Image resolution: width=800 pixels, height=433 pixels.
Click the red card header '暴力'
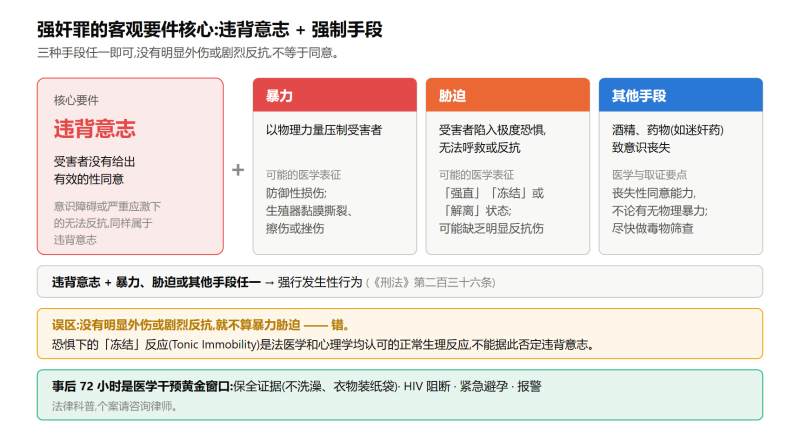(335, 95)
